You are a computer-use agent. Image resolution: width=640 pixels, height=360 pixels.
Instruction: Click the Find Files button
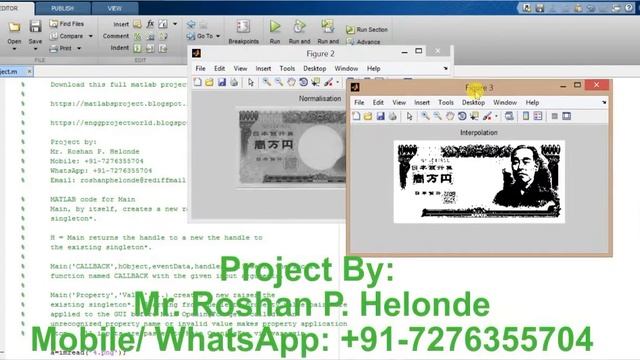point(67,24)
